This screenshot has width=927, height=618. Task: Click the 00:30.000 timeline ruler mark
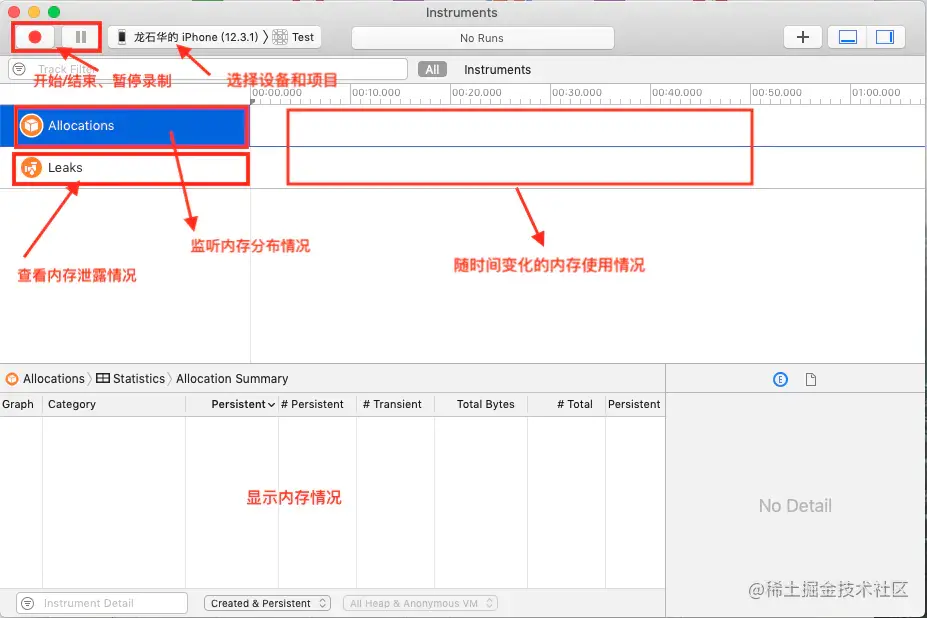pyautogui.click(x=576, y=93)
